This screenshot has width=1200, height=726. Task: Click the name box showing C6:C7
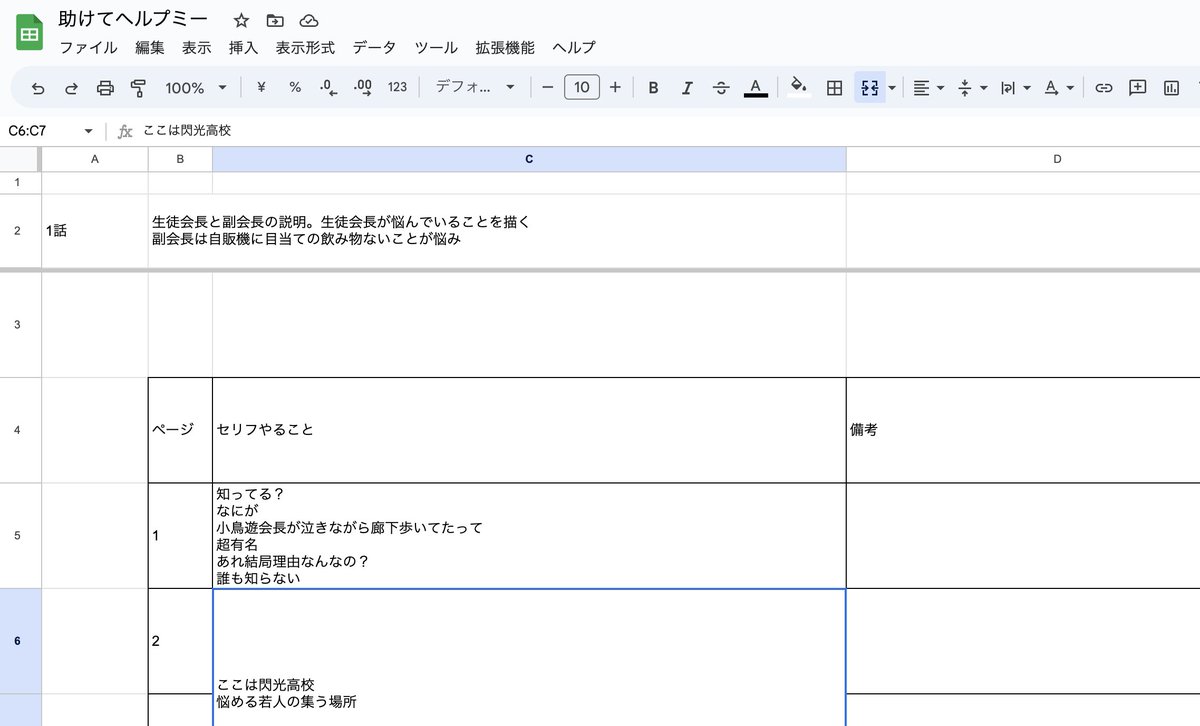point(40,131)
